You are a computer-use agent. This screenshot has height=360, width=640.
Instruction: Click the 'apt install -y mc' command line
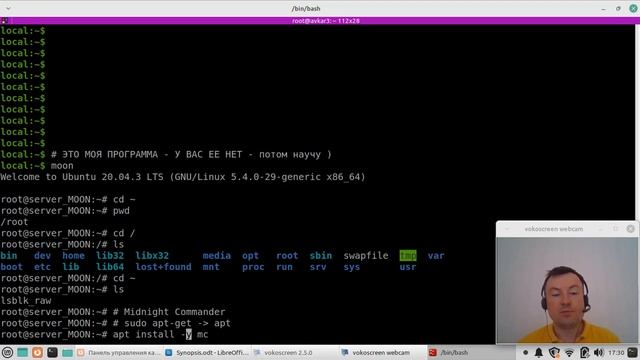pos(160,335)
